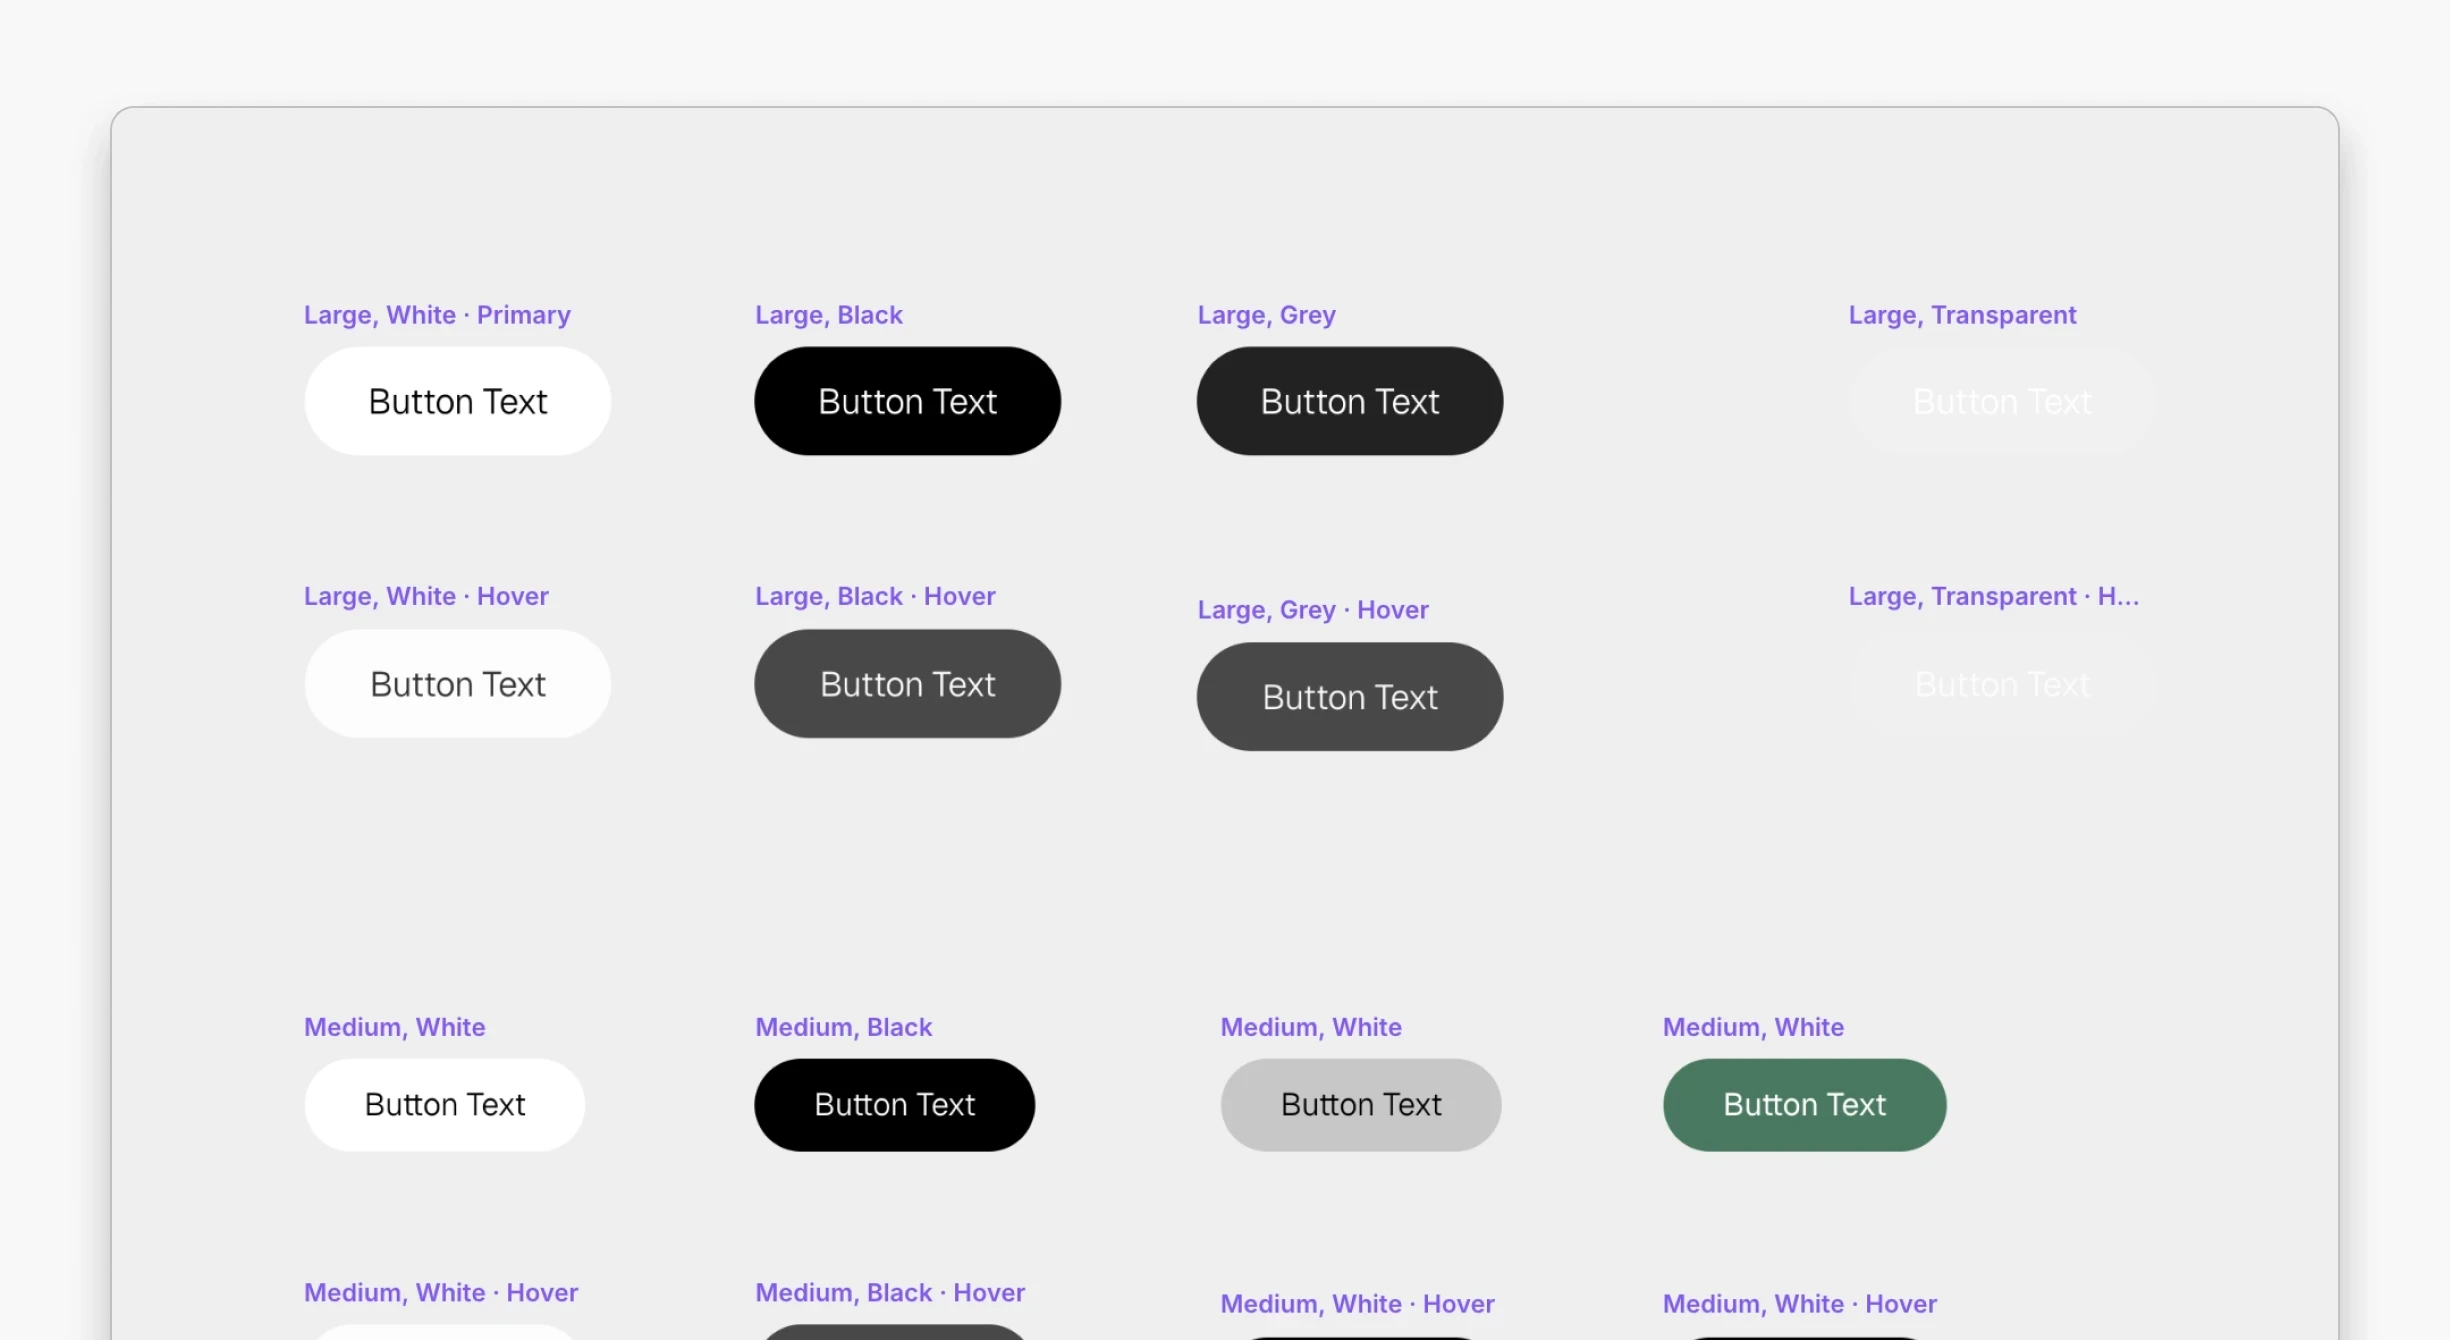Click the Large Black button
This screenshot has height=1340, width=2450.
click(x=907, y=401)
